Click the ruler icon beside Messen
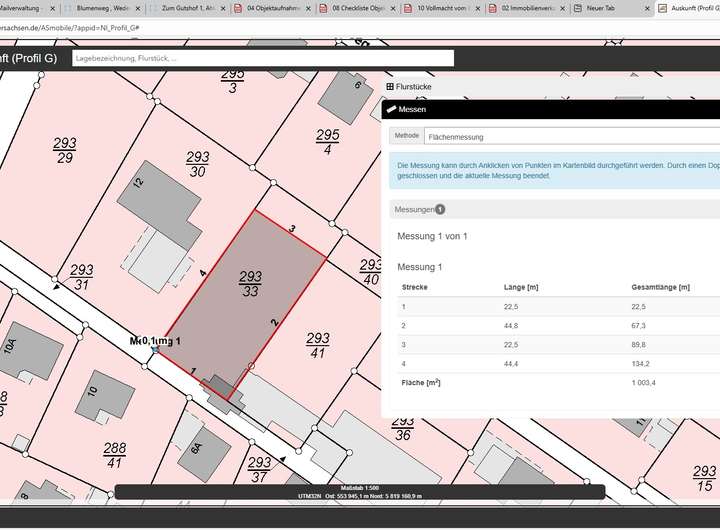 [391, 109]
